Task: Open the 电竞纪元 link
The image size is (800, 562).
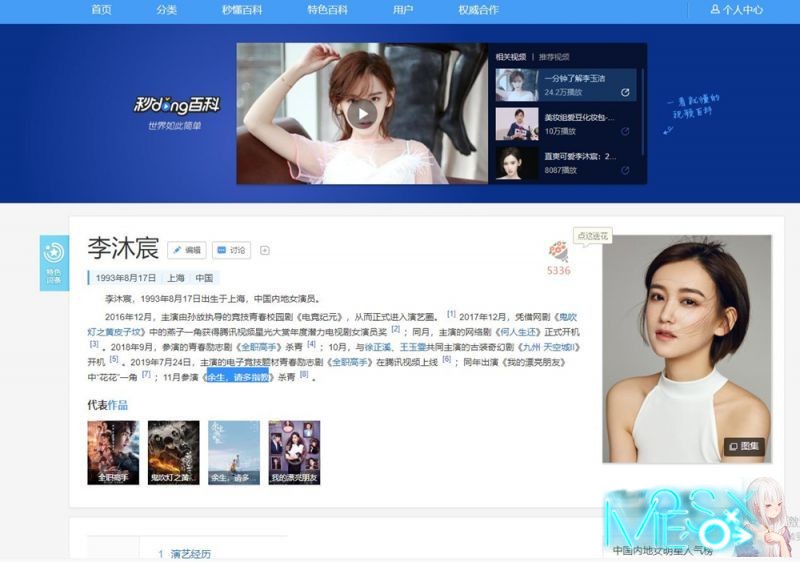Action: coord(318,315)
